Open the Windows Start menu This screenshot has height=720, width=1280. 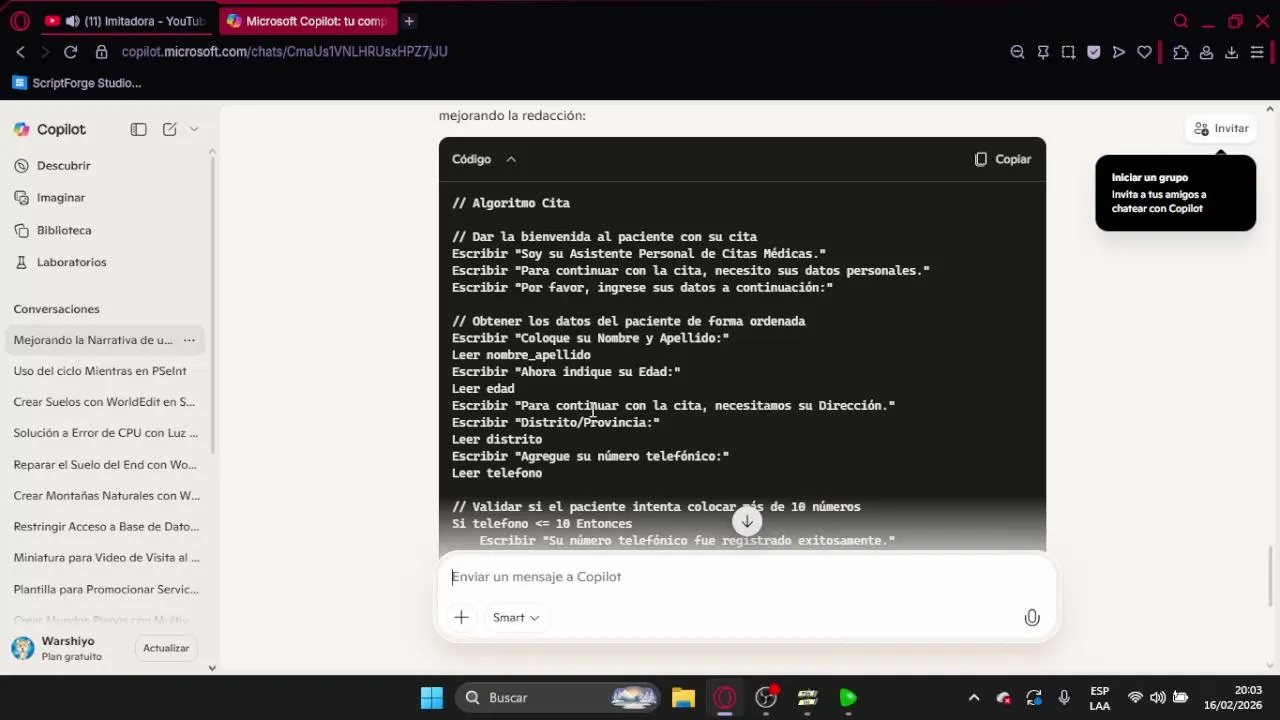coord(432,698)
